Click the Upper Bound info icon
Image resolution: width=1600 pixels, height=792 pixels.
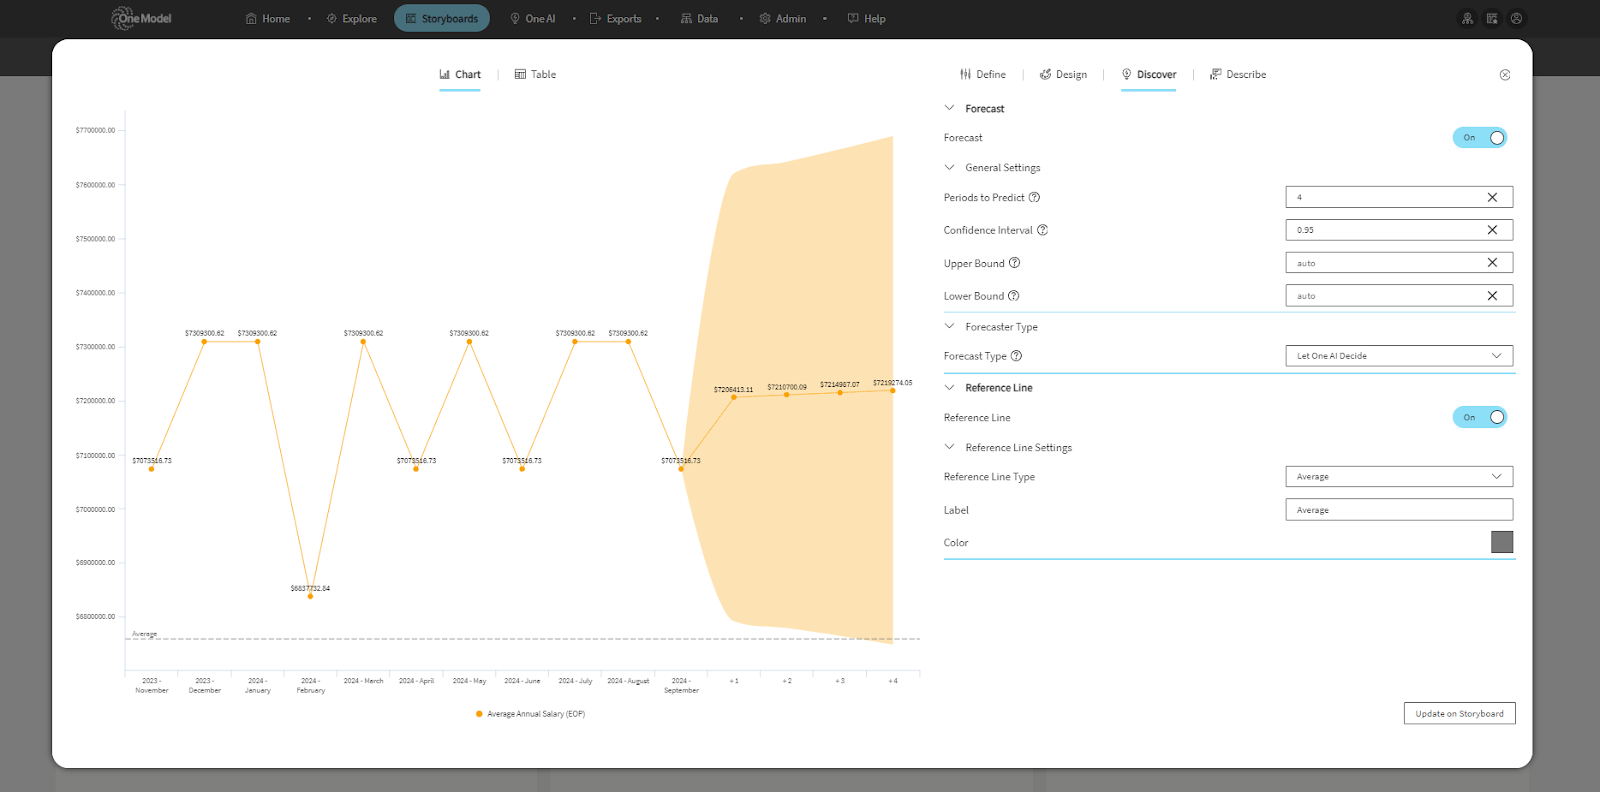coord(1014,263)
